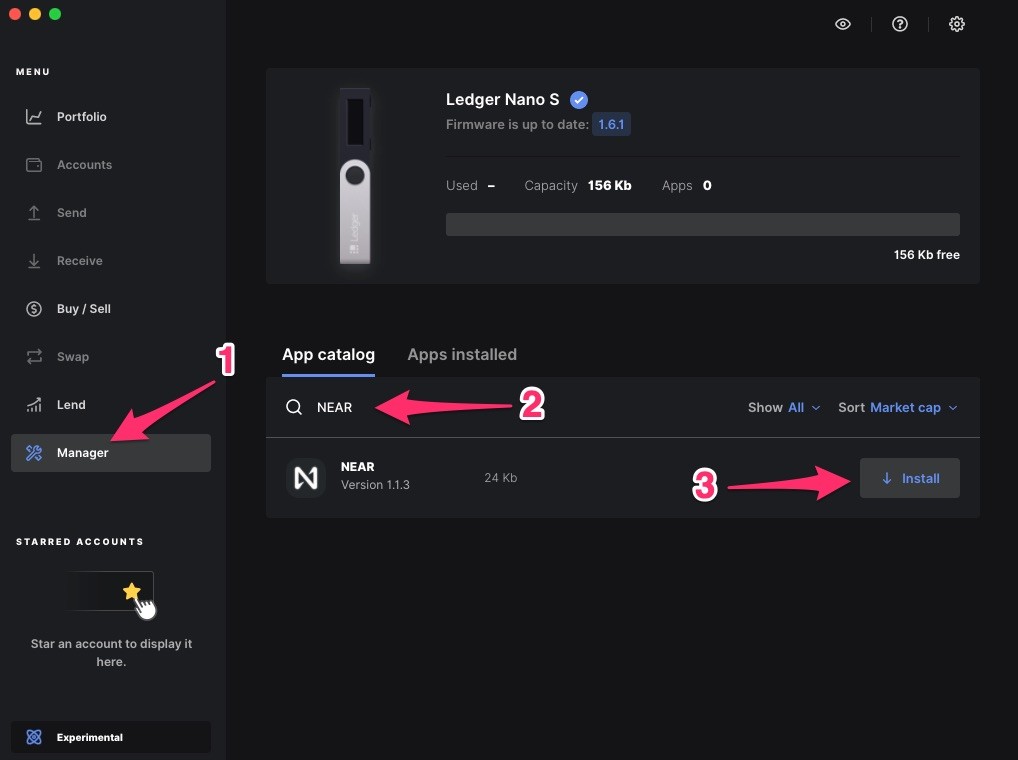Click firmware version 1.6.1 badge

click(x=611, y=125)
